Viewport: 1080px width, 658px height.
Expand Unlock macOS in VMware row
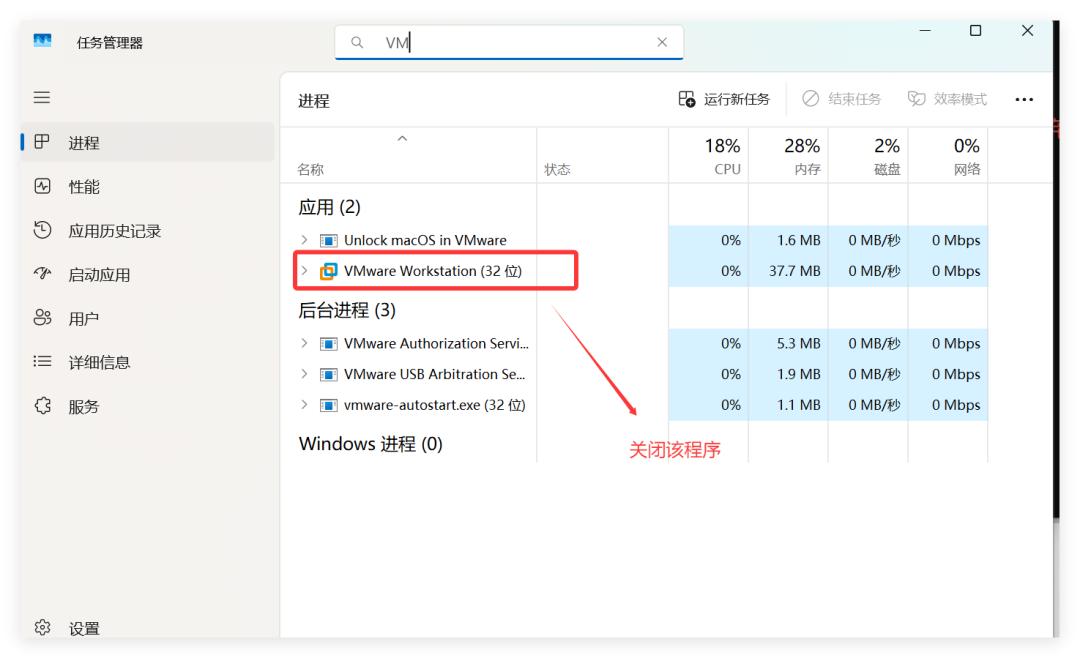tap(304, 240)
